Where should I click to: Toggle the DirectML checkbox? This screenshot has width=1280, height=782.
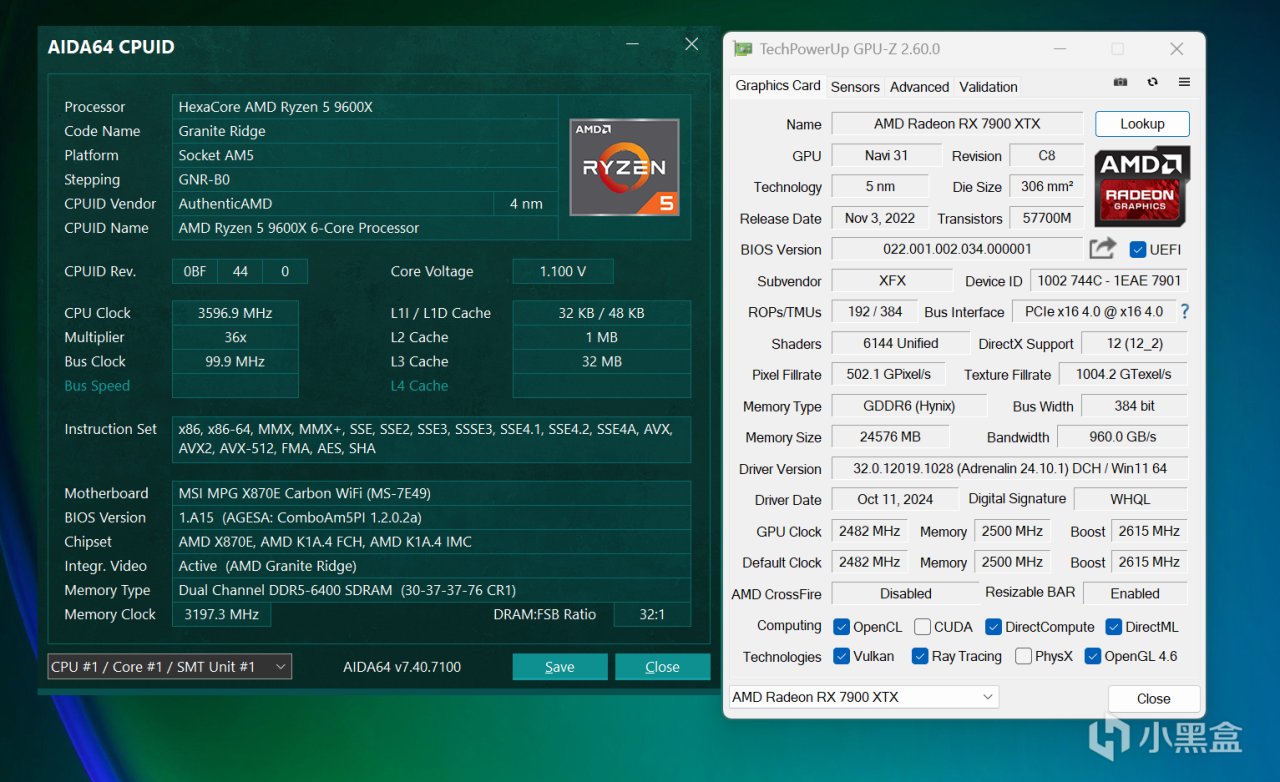(x=1113, y=626)
